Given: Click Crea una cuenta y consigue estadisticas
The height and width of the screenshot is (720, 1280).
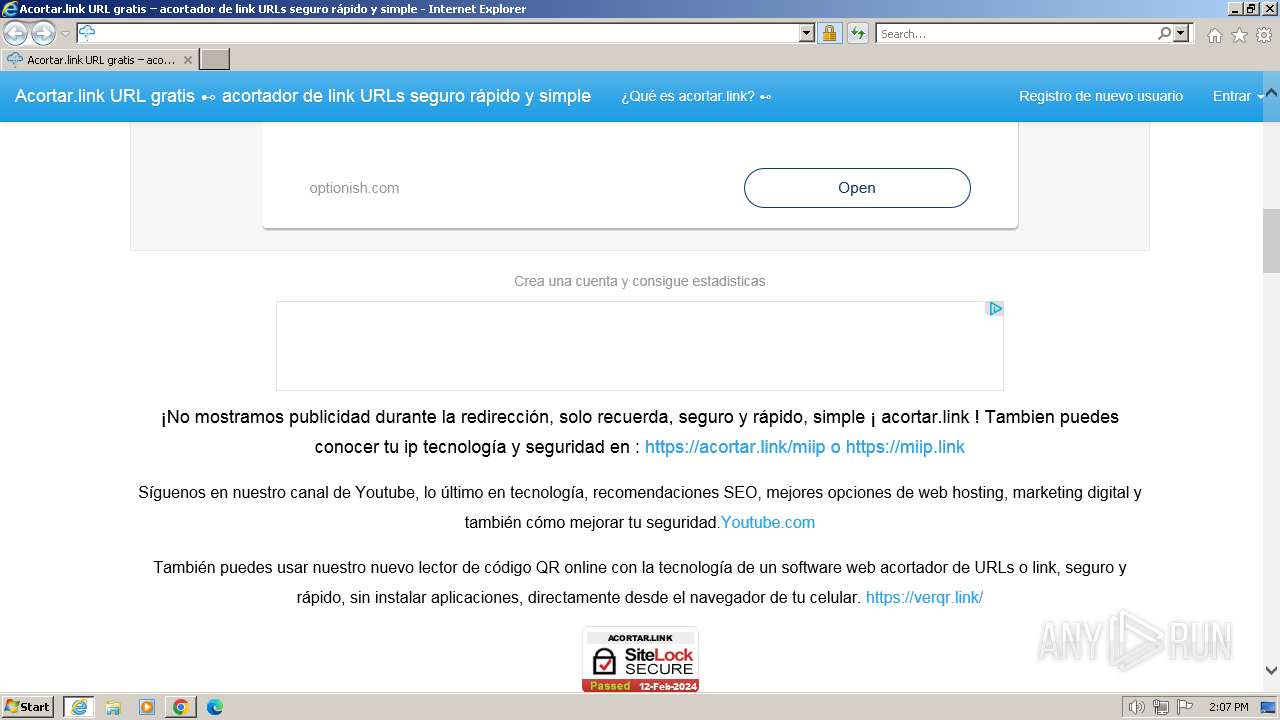Looking at the screenshot, I should tap(640, 281).
